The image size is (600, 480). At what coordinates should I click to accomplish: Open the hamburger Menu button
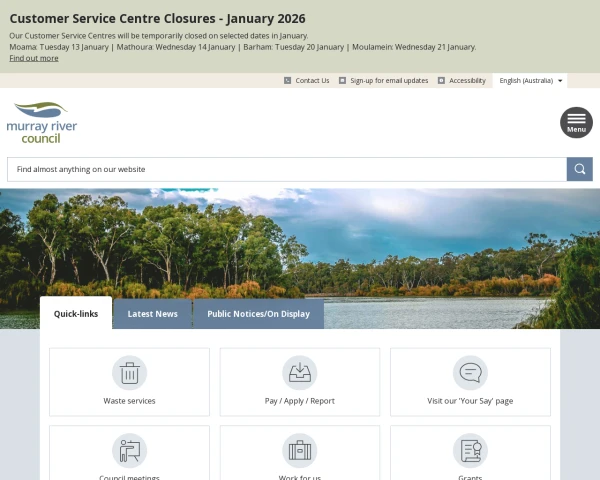tap(576, 122)
